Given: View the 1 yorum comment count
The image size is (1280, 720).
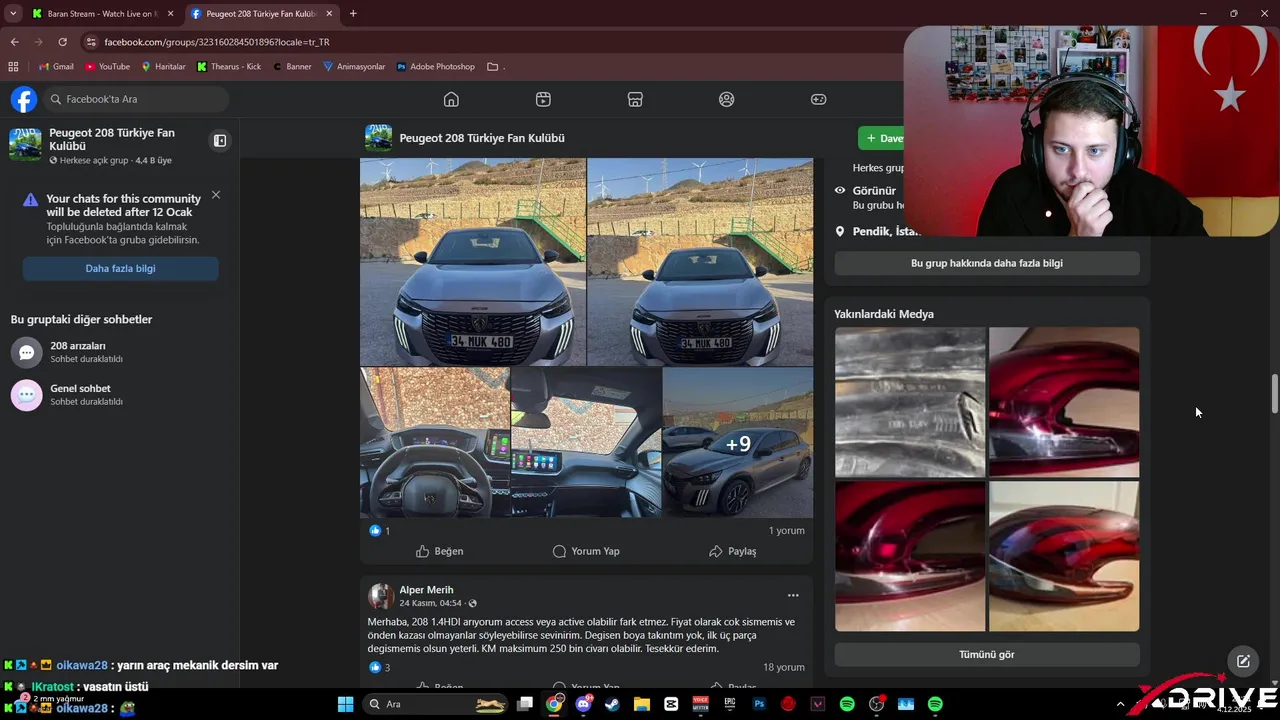Looking at the screenshot, I should click(786, 531).
